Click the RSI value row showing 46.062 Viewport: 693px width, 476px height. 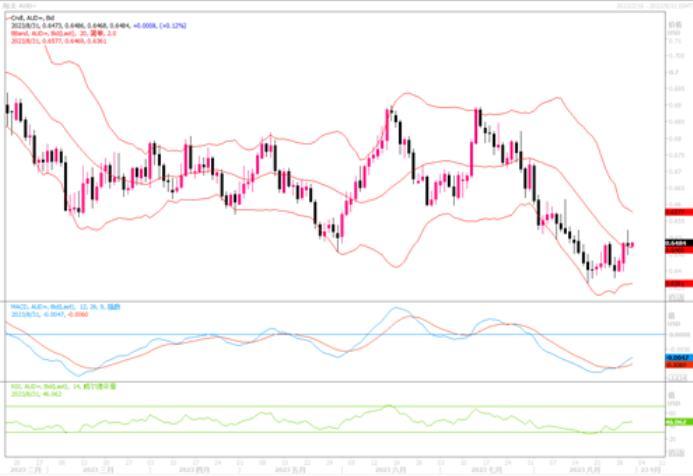coord(36,394)
